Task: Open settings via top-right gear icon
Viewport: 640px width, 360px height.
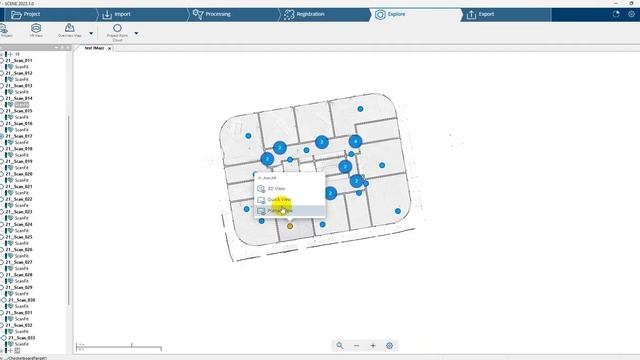Action: [631, 14]
